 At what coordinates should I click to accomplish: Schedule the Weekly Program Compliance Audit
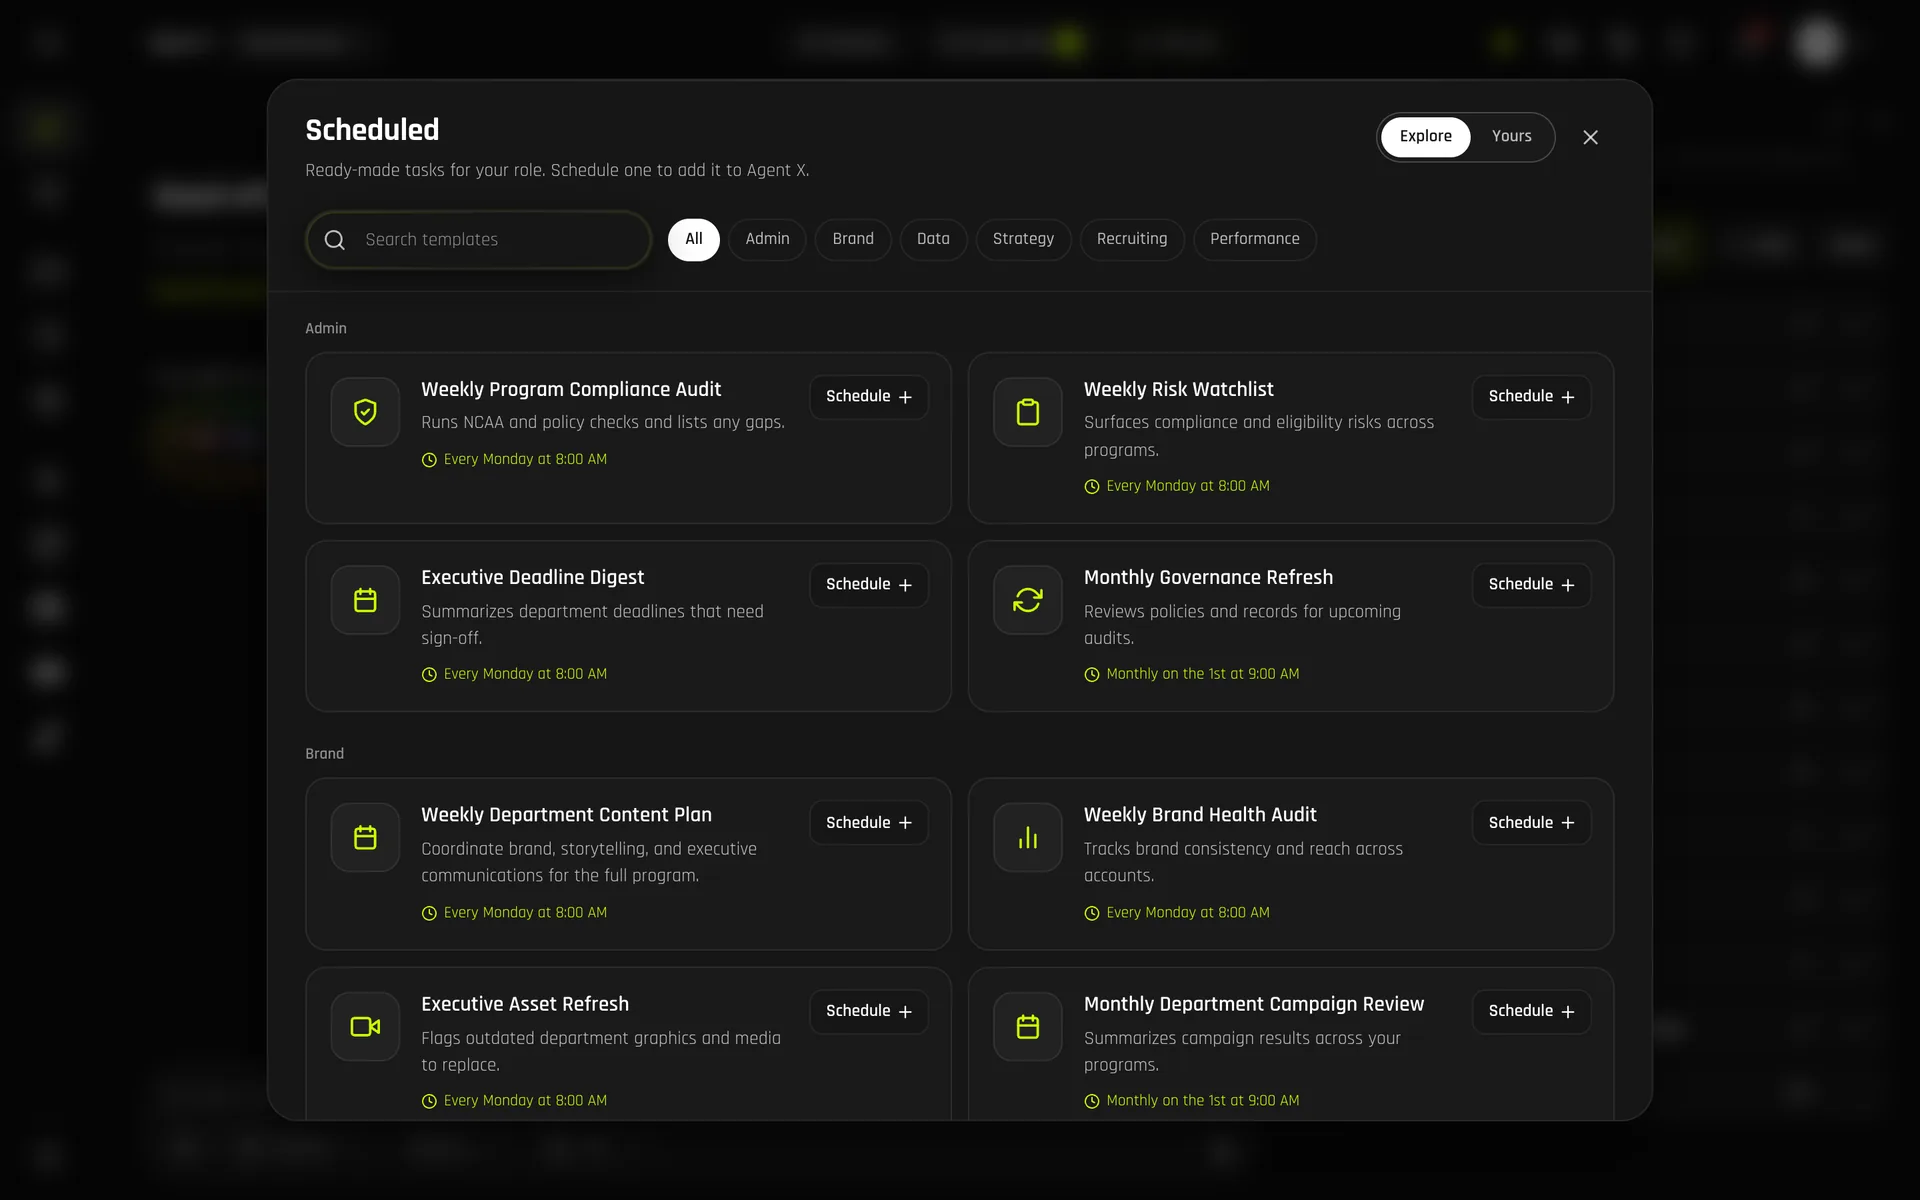pos(869,397)
